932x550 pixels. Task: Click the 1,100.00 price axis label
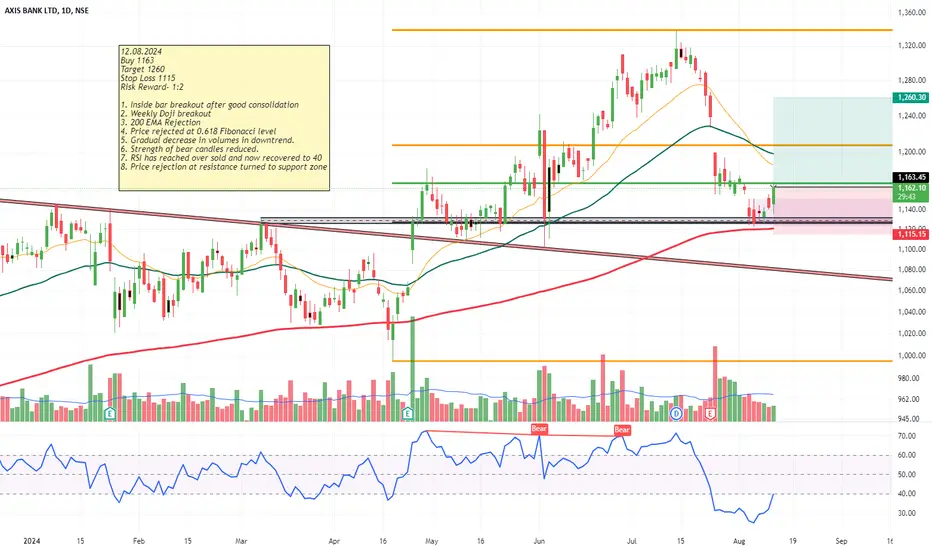click(x=911, y=249)
